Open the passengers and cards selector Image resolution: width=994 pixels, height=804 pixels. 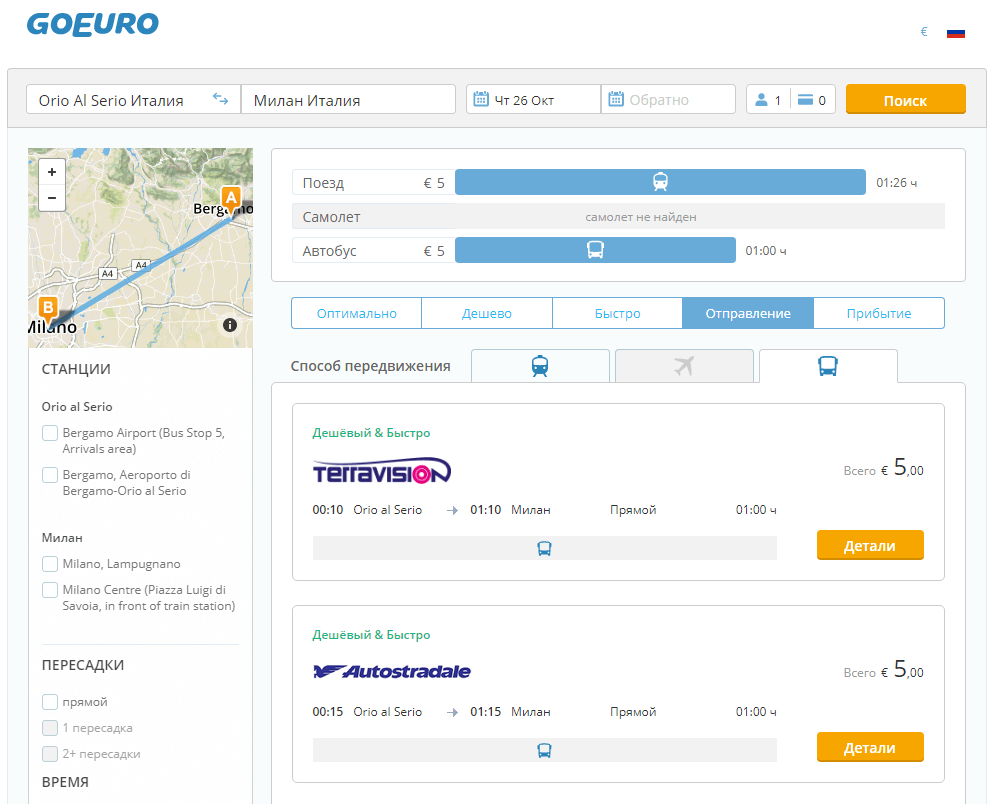click(790, 100)
